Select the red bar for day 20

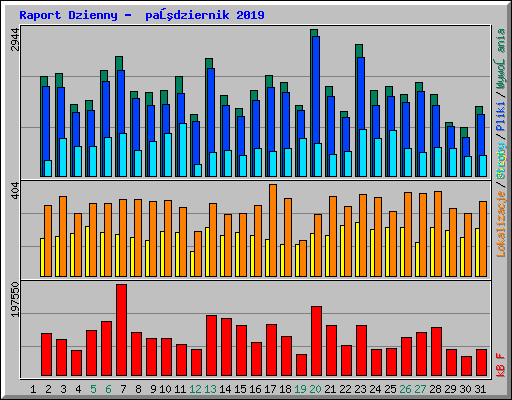[316, 341]
